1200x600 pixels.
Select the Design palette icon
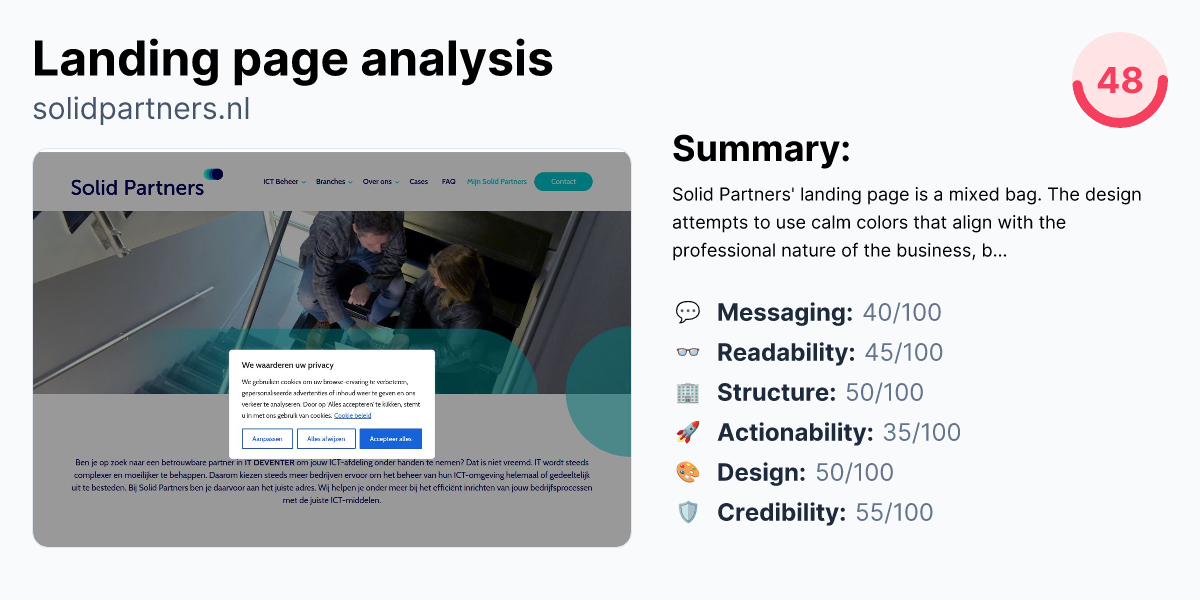click(688, 472)
